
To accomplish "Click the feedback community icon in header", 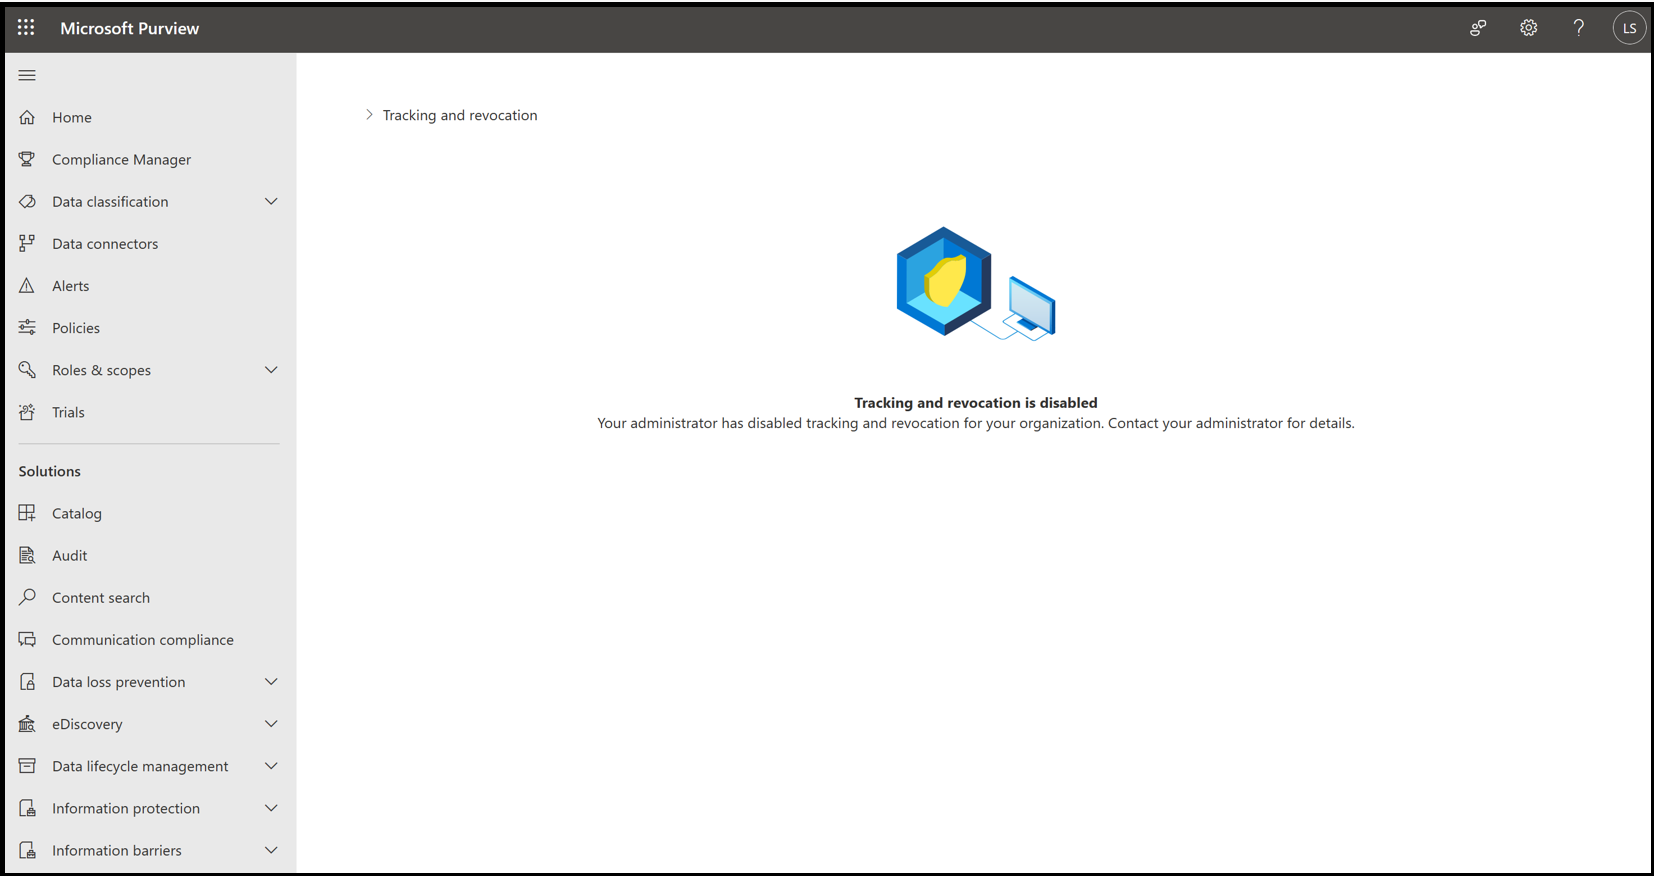I will 1478,28.
